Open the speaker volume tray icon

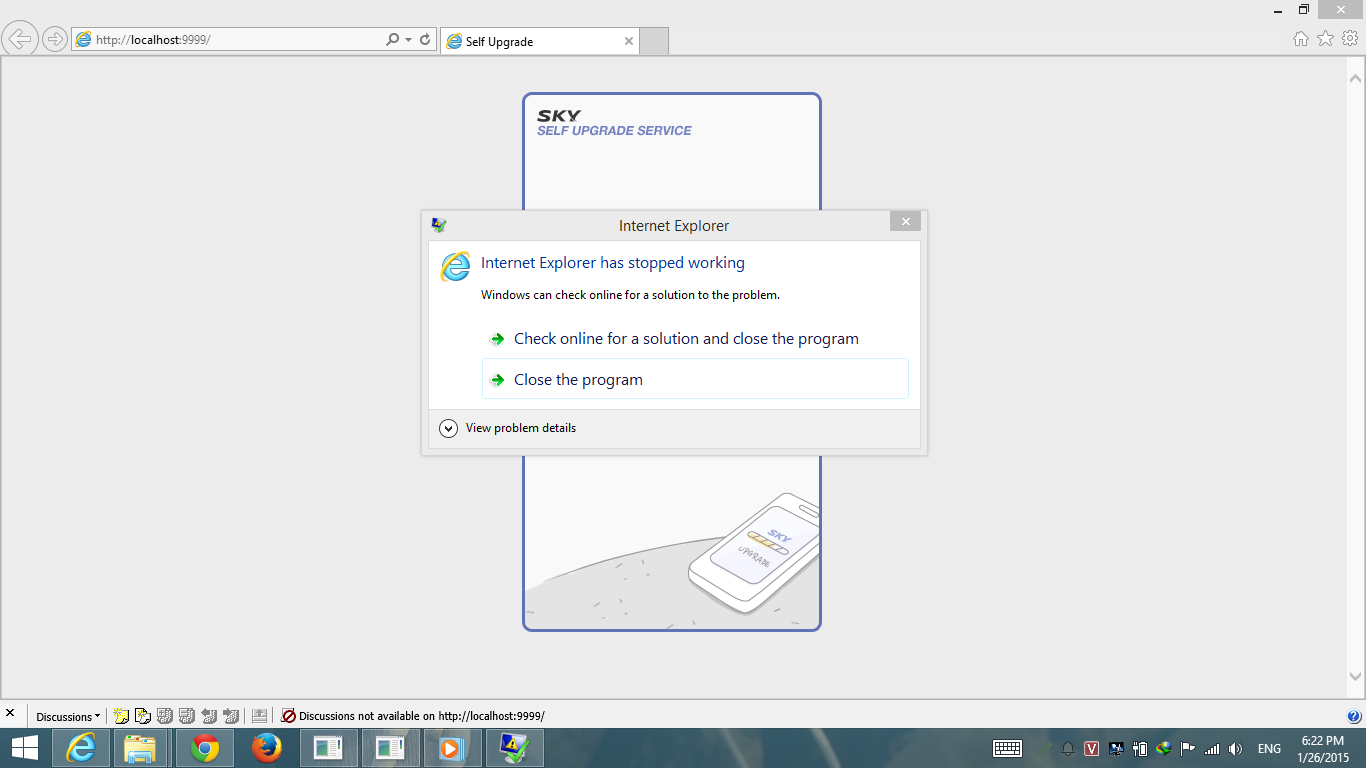click(x=1236, y=749)
